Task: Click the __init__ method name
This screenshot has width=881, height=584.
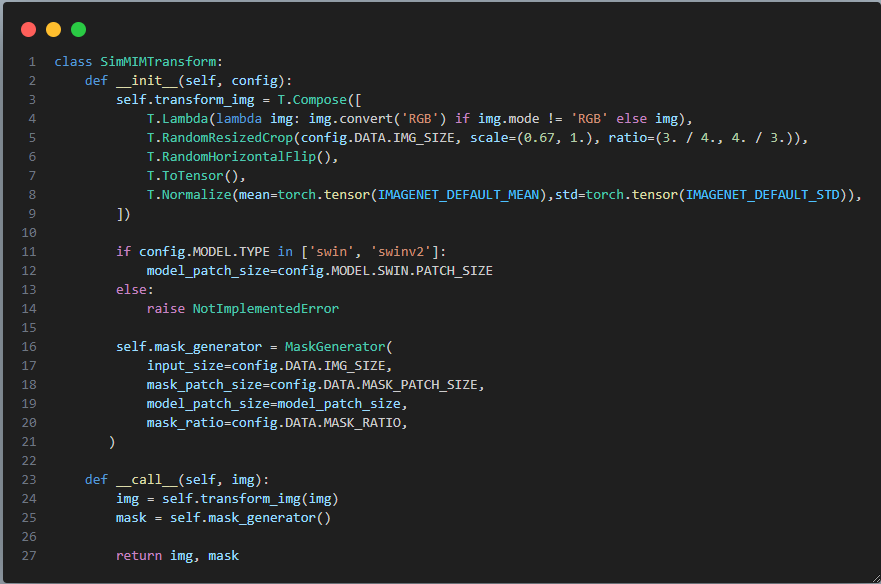Action: [x=147, y=80]
